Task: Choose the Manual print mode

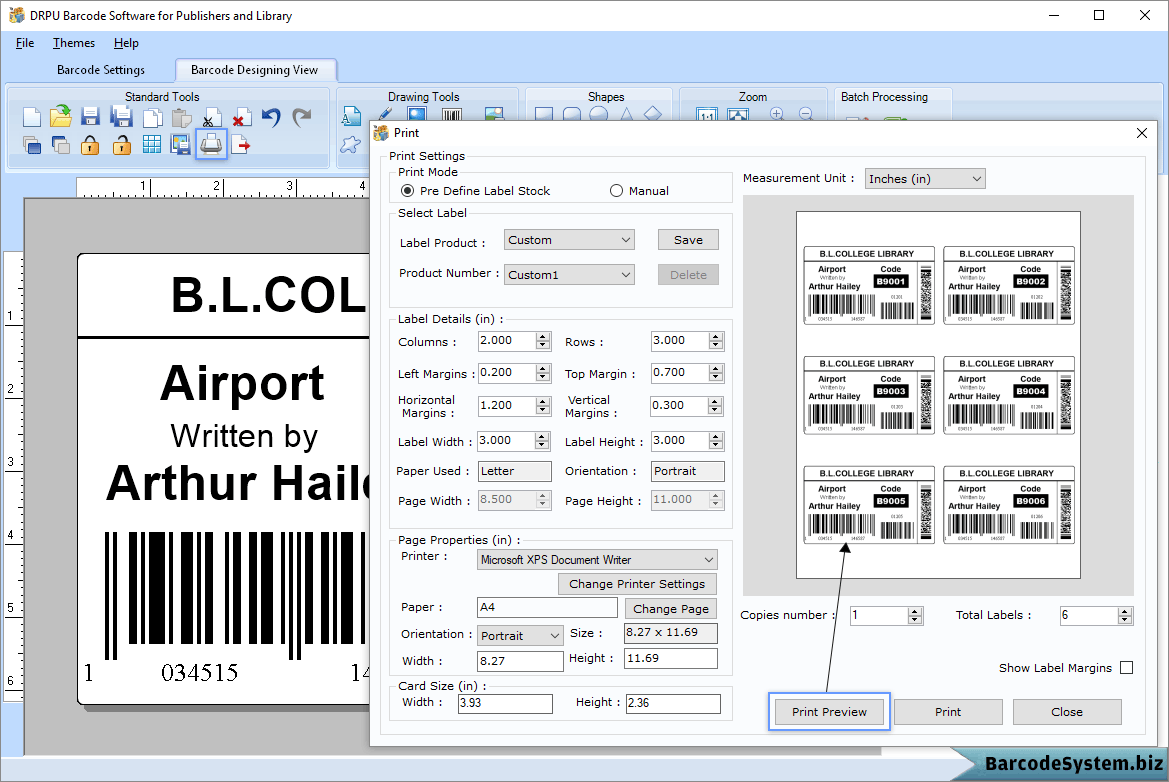Action: (x=616, y=191)
